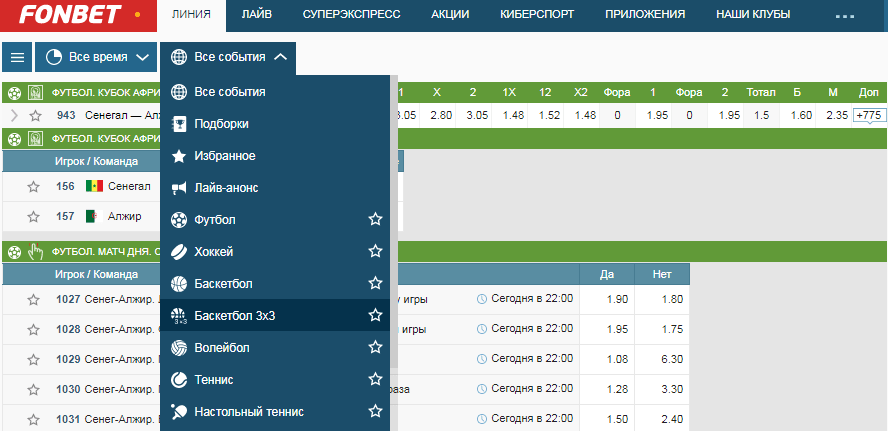Open the НАШИ КЛУБЫ tab

753,15
